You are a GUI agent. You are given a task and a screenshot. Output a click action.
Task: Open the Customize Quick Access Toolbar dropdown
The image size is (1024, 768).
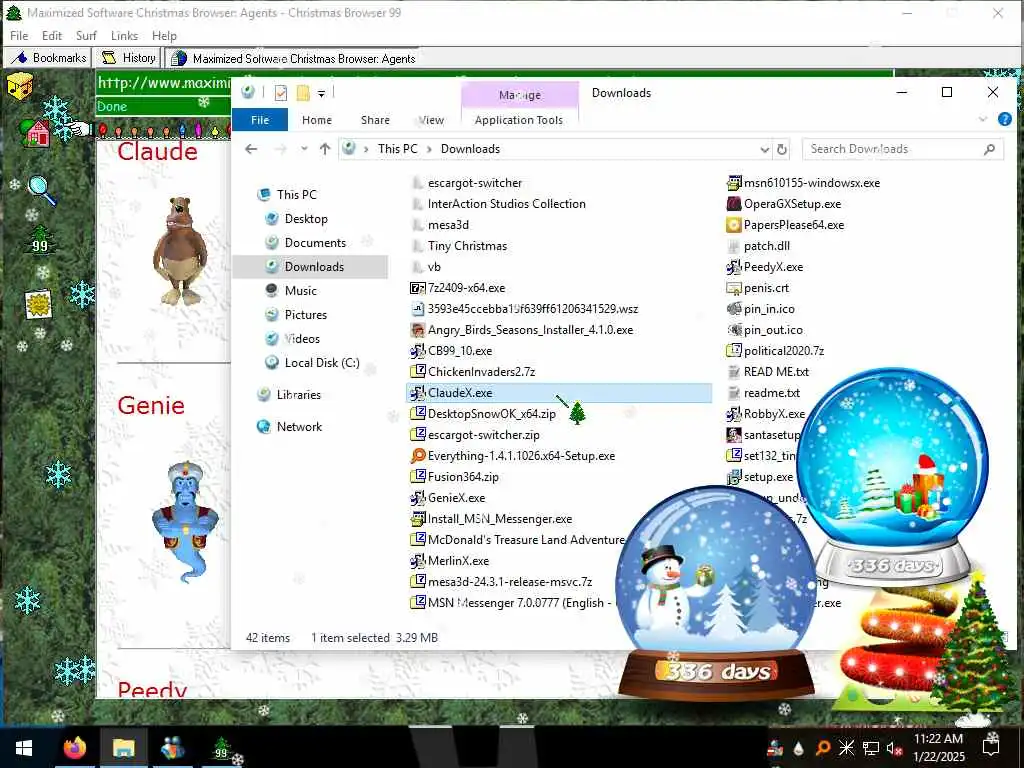[321, 94]
